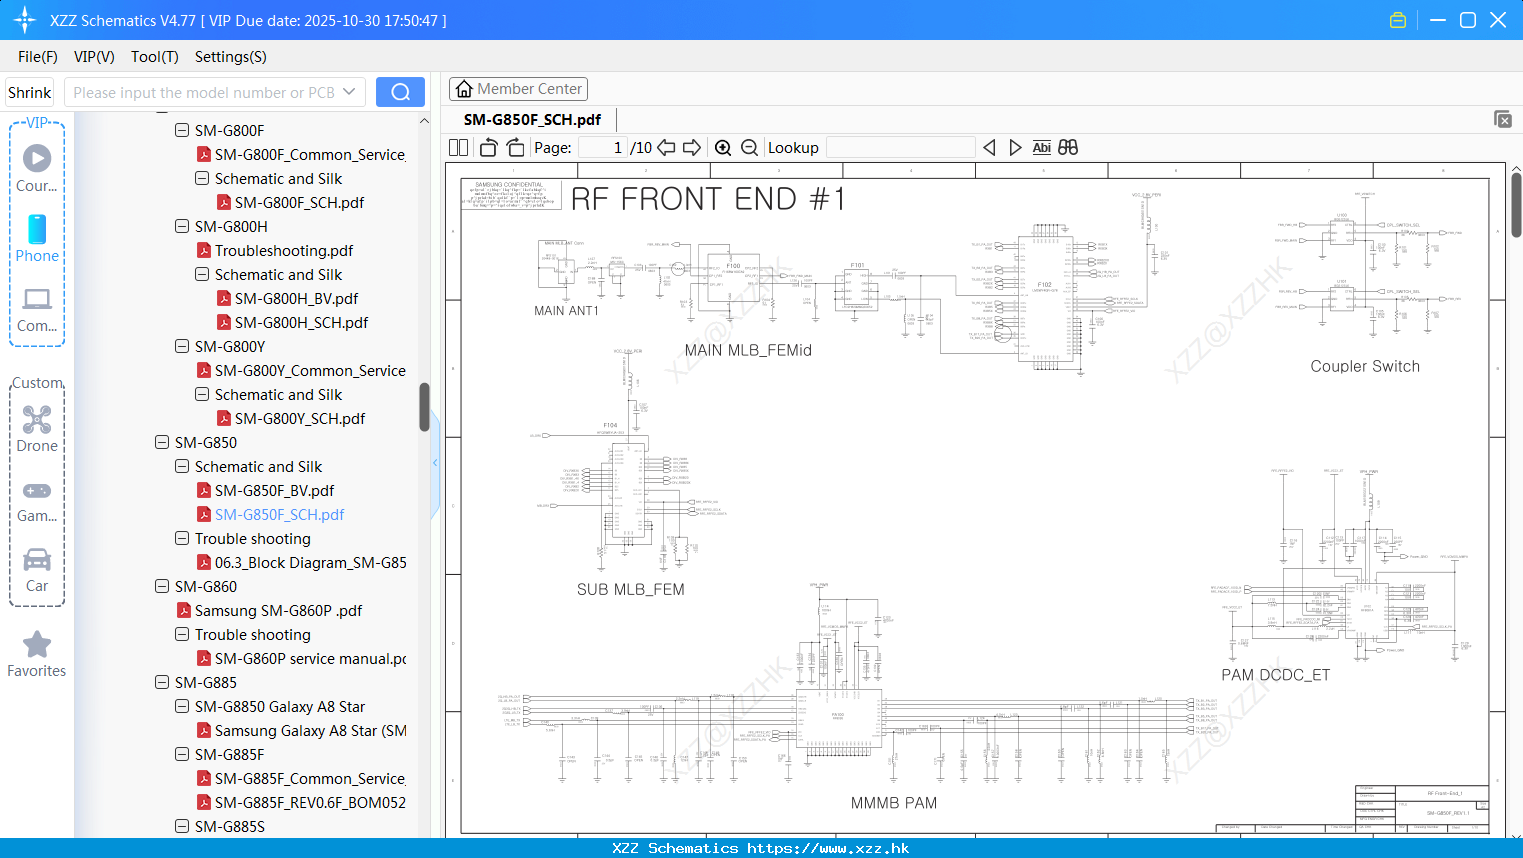This screenshot has width=1523, height=858.
Task: Collapse the SM-G800Y node
Action: pos(182,346)
